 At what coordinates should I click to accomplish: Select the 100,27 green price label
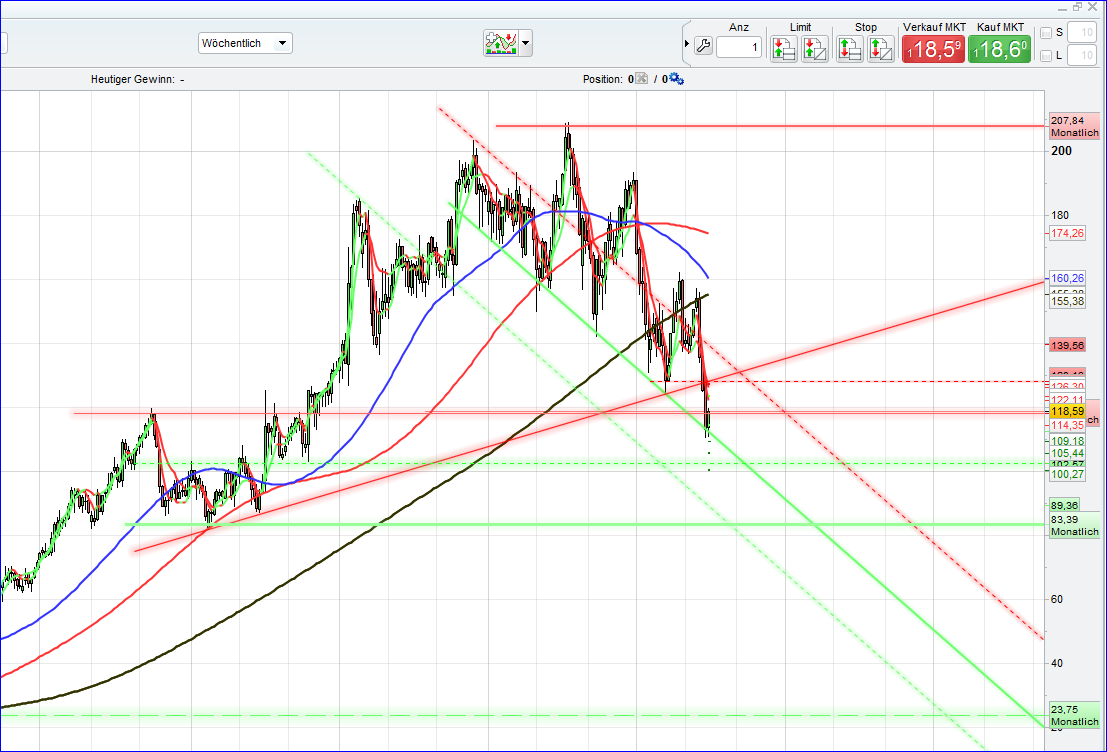(1067, 475)
